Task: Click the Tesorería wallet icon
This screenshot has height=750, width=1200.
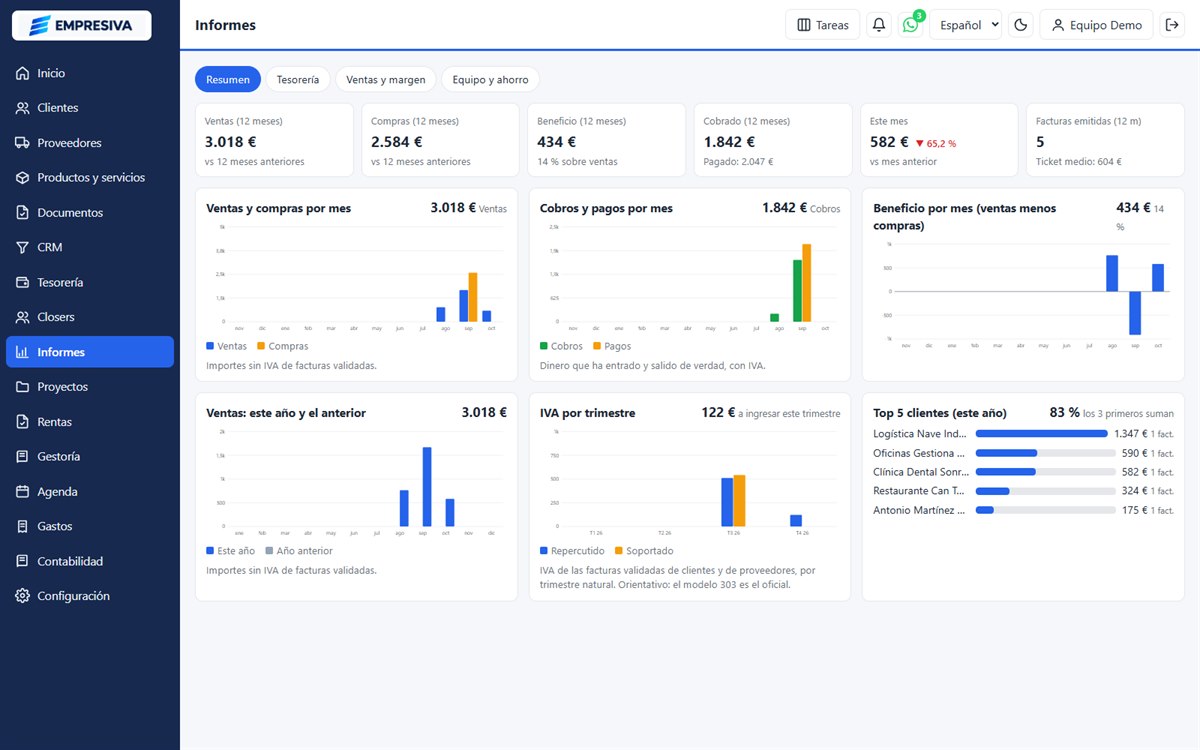Action: click(22, 282)
